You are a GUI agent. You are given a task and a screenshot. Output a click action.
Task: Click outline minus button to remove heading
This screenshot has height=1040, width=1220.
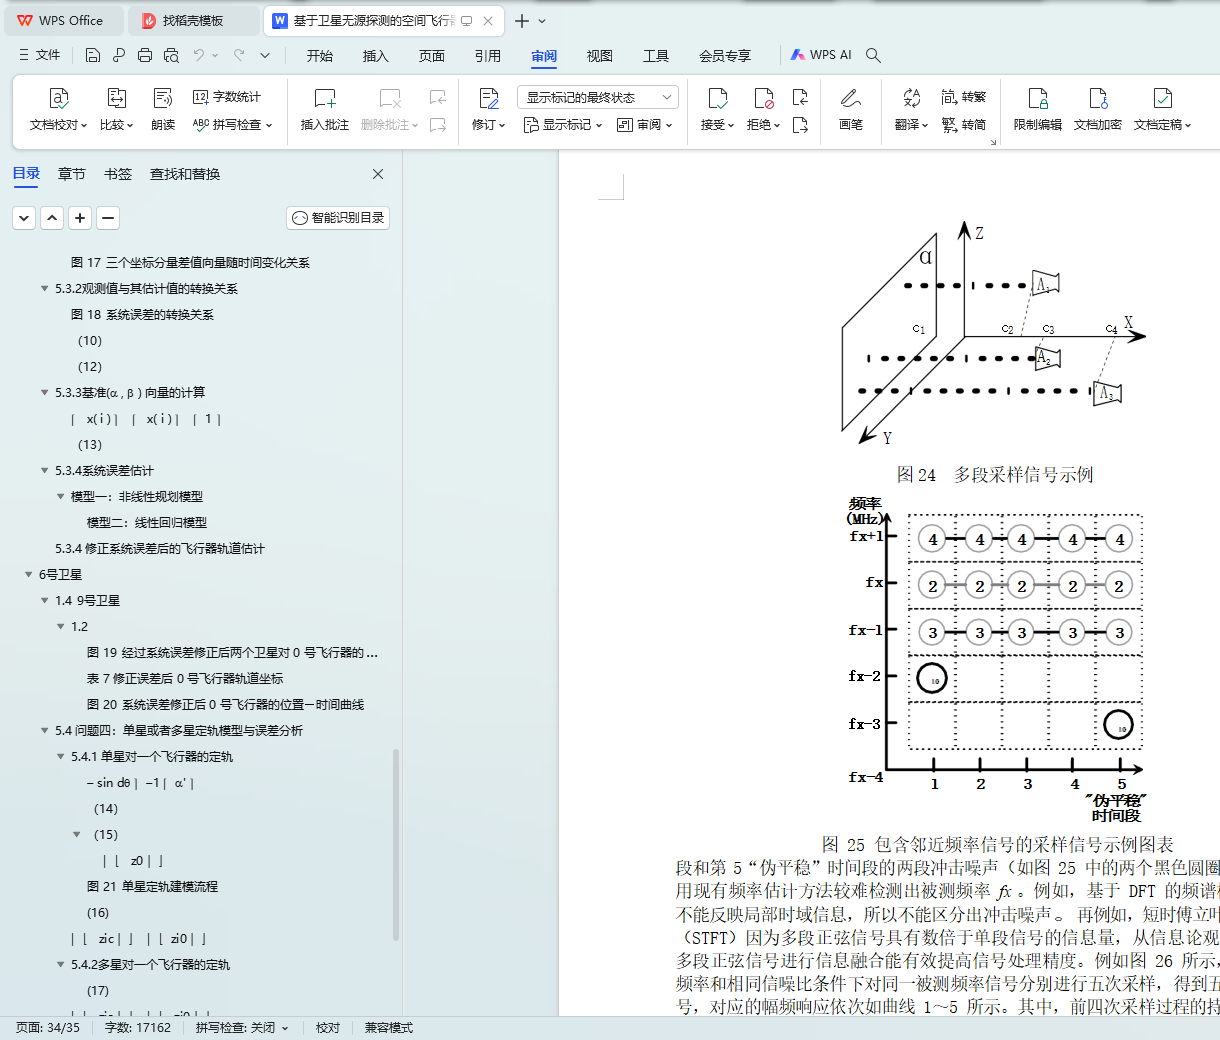[x=108, y=218]
